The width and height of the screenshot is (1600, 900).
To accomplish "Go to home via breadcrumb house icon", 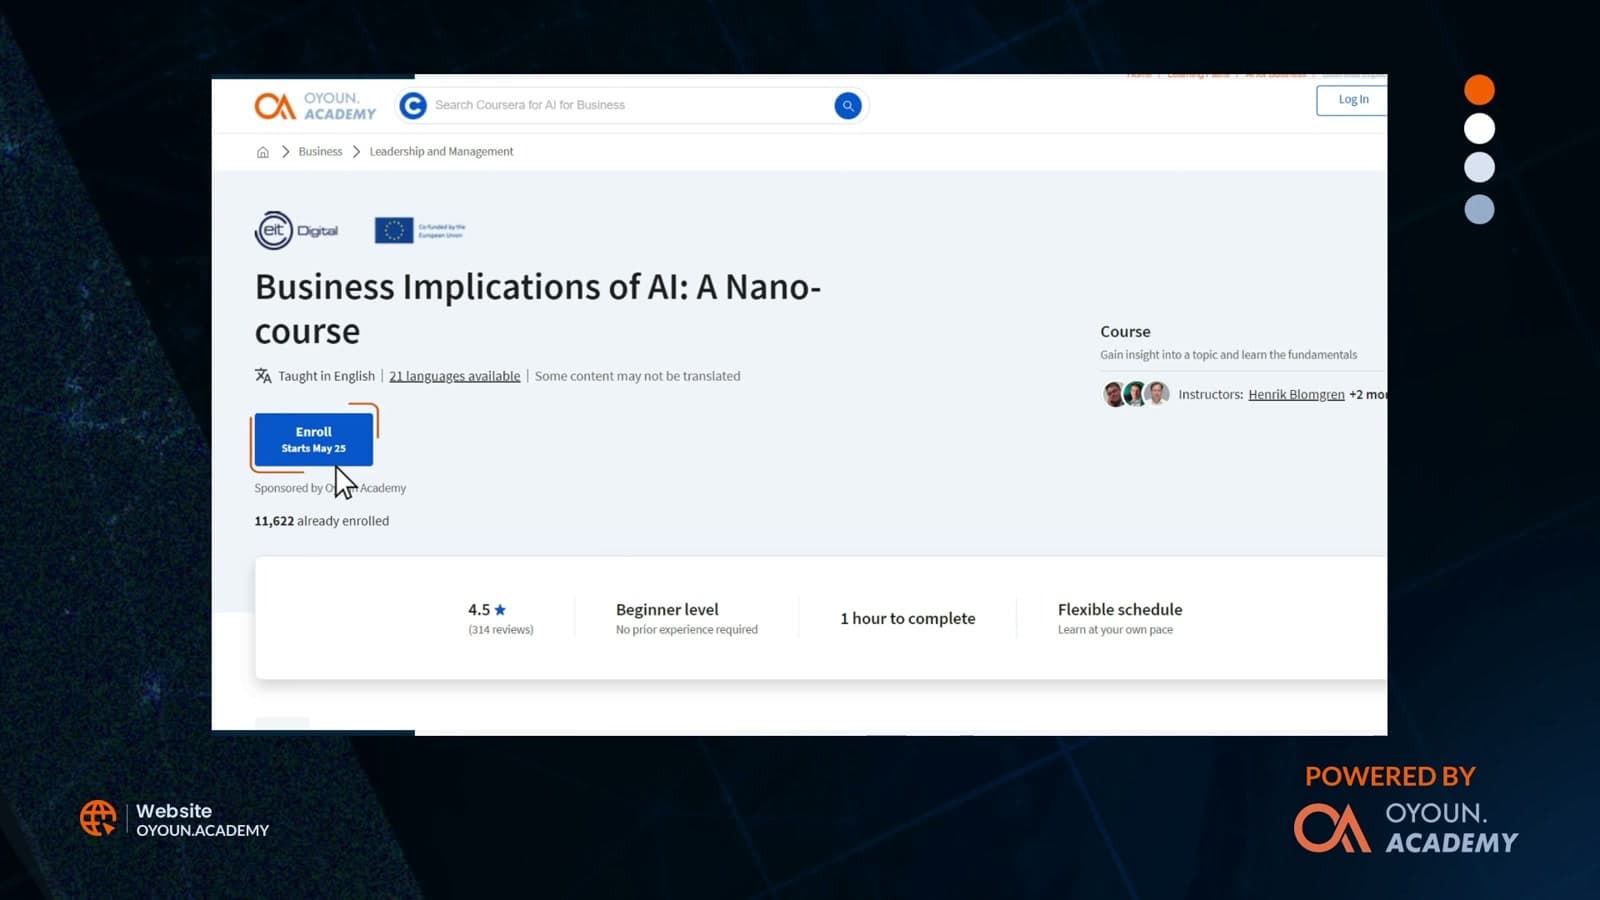I will (x=263, y=152).
